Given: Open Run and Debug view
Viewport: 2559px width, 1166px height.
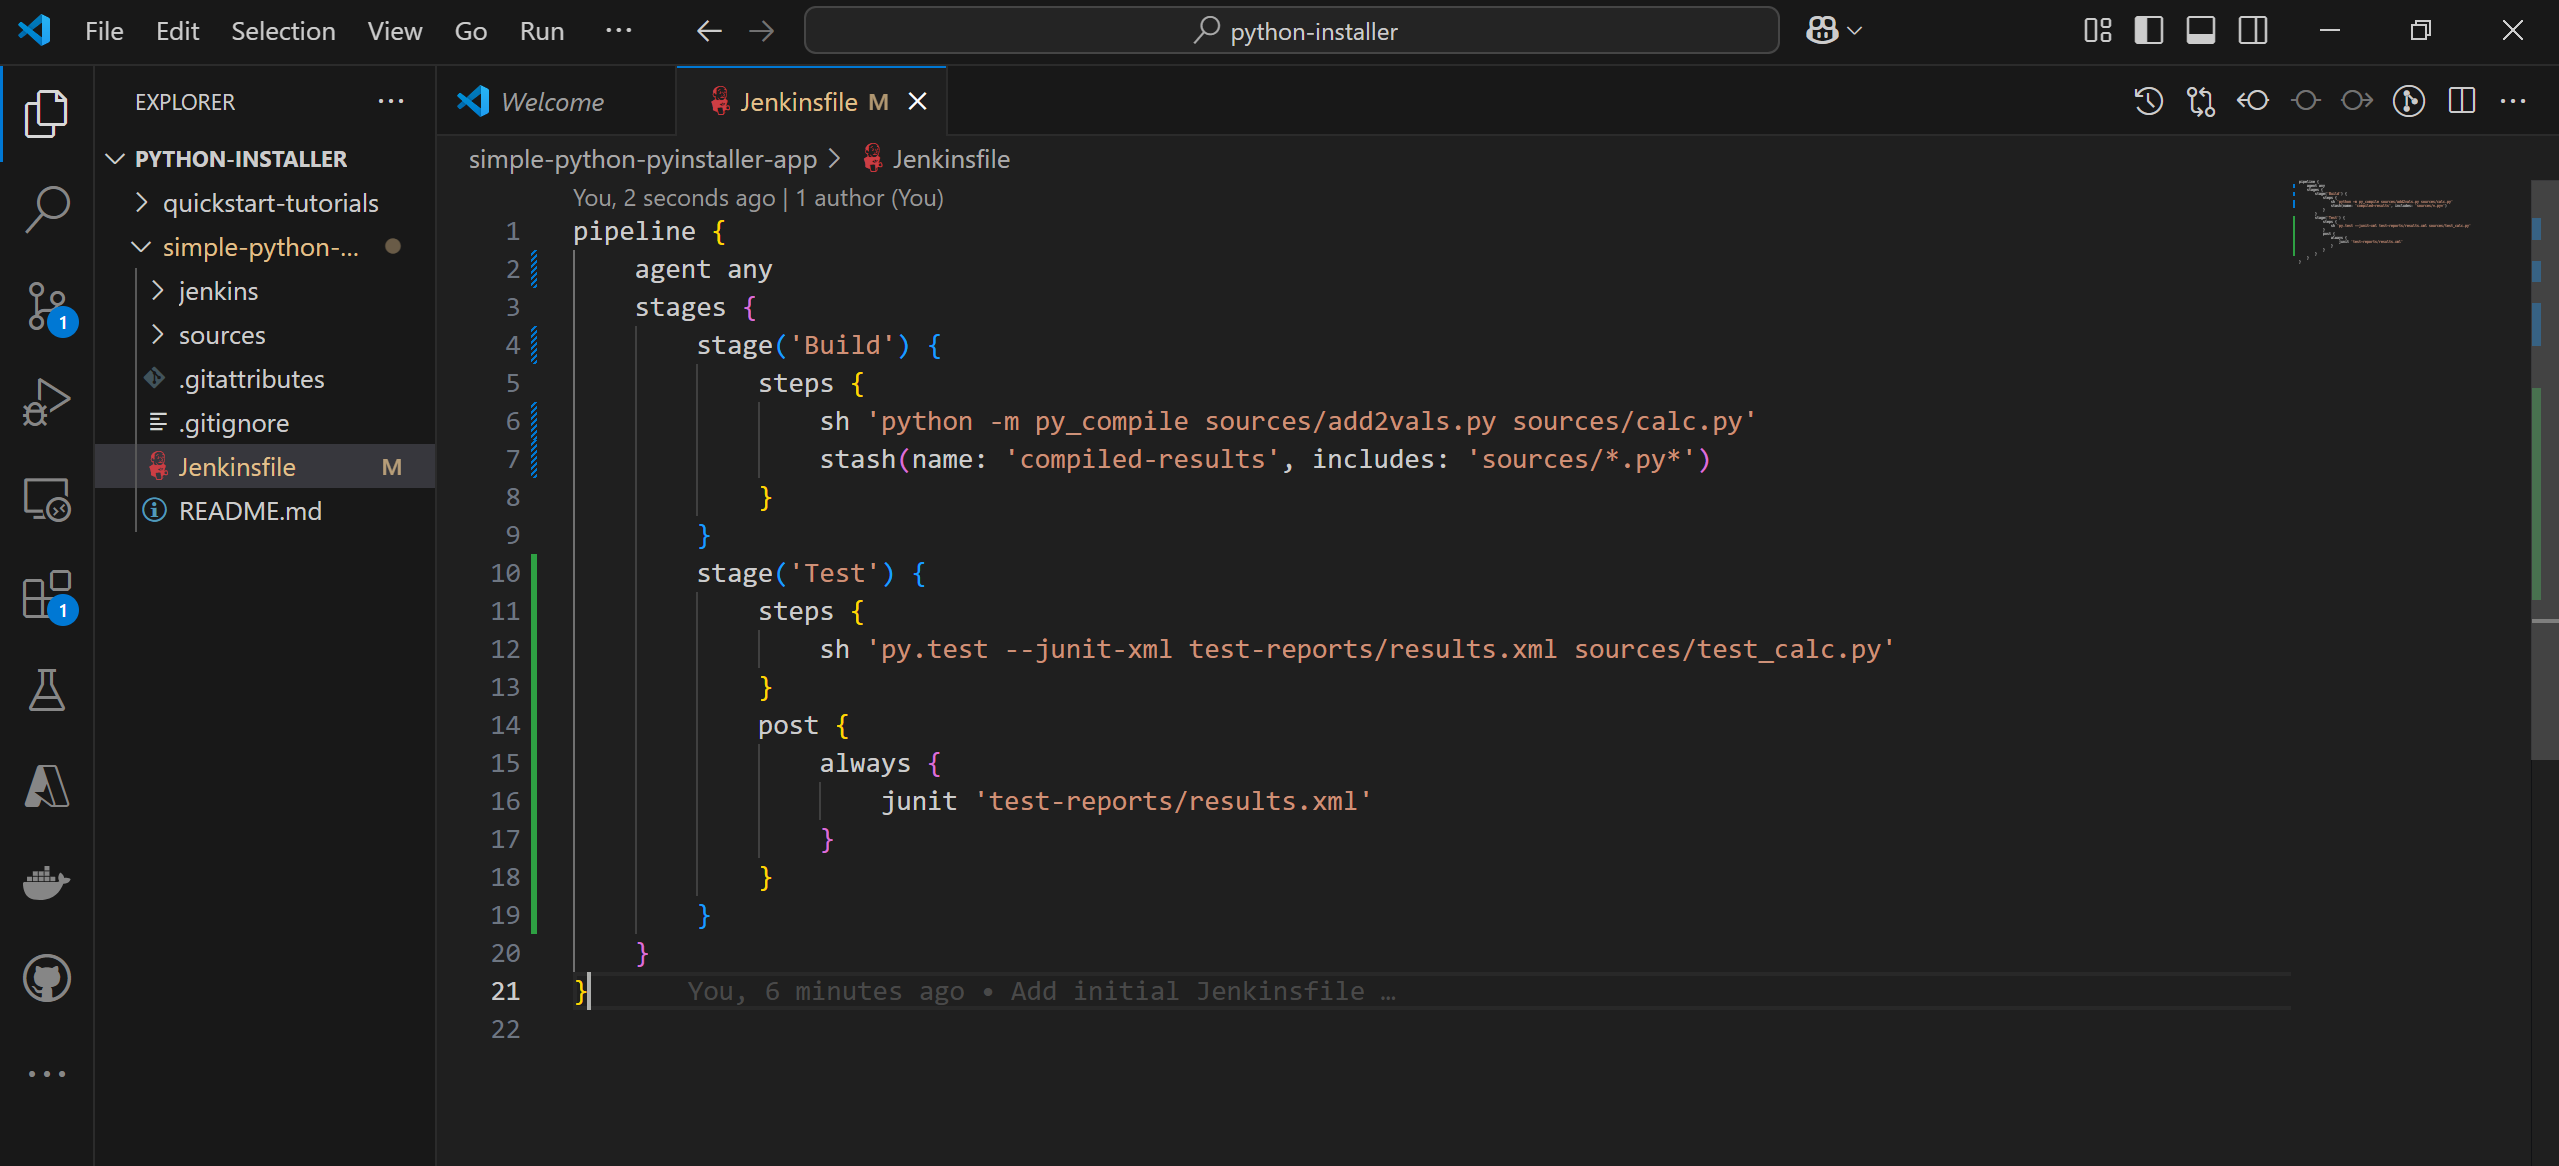Looking at the screenshot, I should [x=46, y=402].
